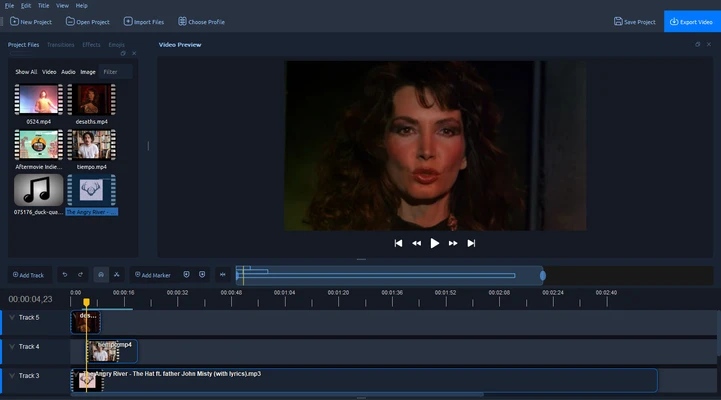
Task: Filter project files by Video
Action: coord(49,72)
